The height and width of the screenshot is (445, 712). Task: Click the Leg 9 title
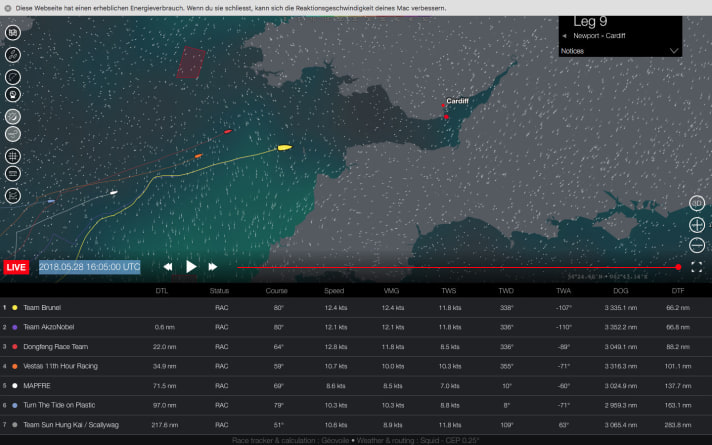[590, 21]
